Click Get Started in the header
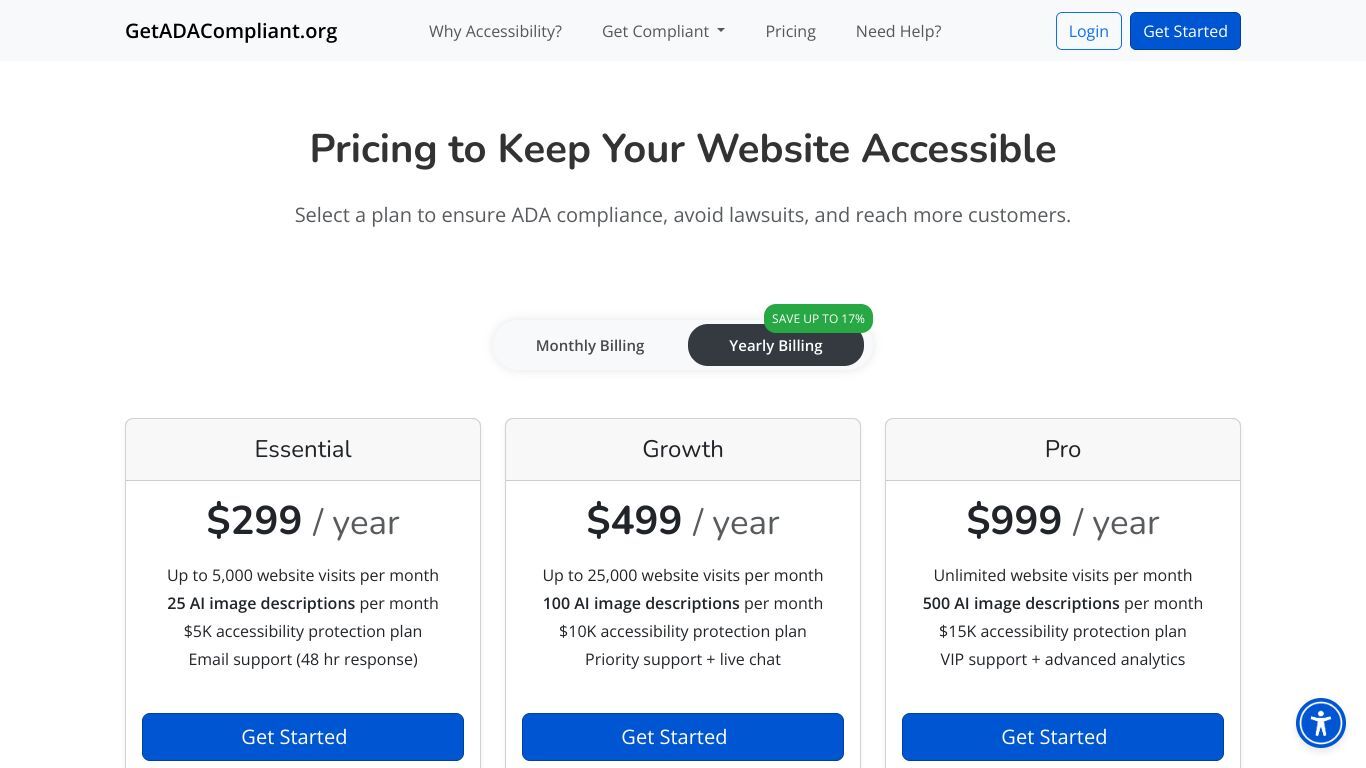1366x768 pixels. pos(1185,31)
